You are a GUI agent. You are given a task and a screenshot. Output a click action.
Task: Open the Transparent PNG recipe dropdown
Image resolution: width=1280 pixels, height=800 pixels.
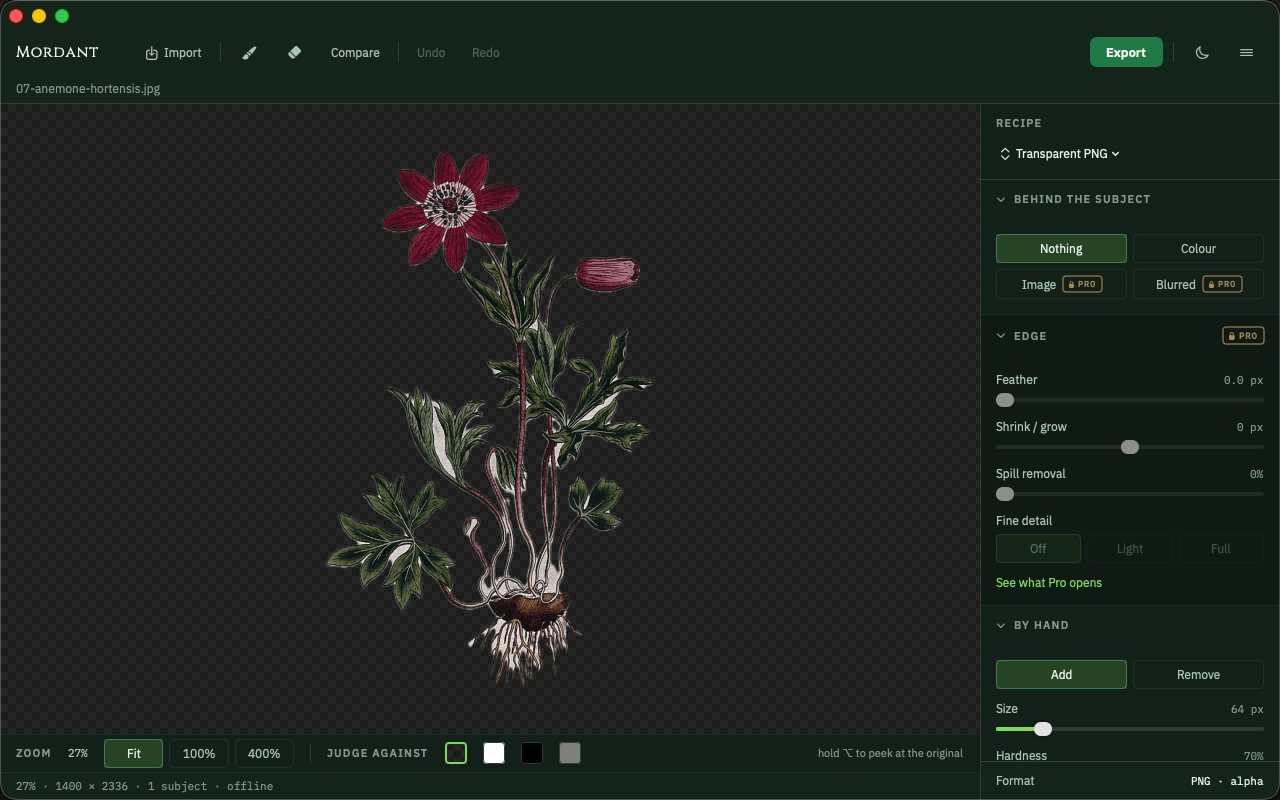(1060, 154)
